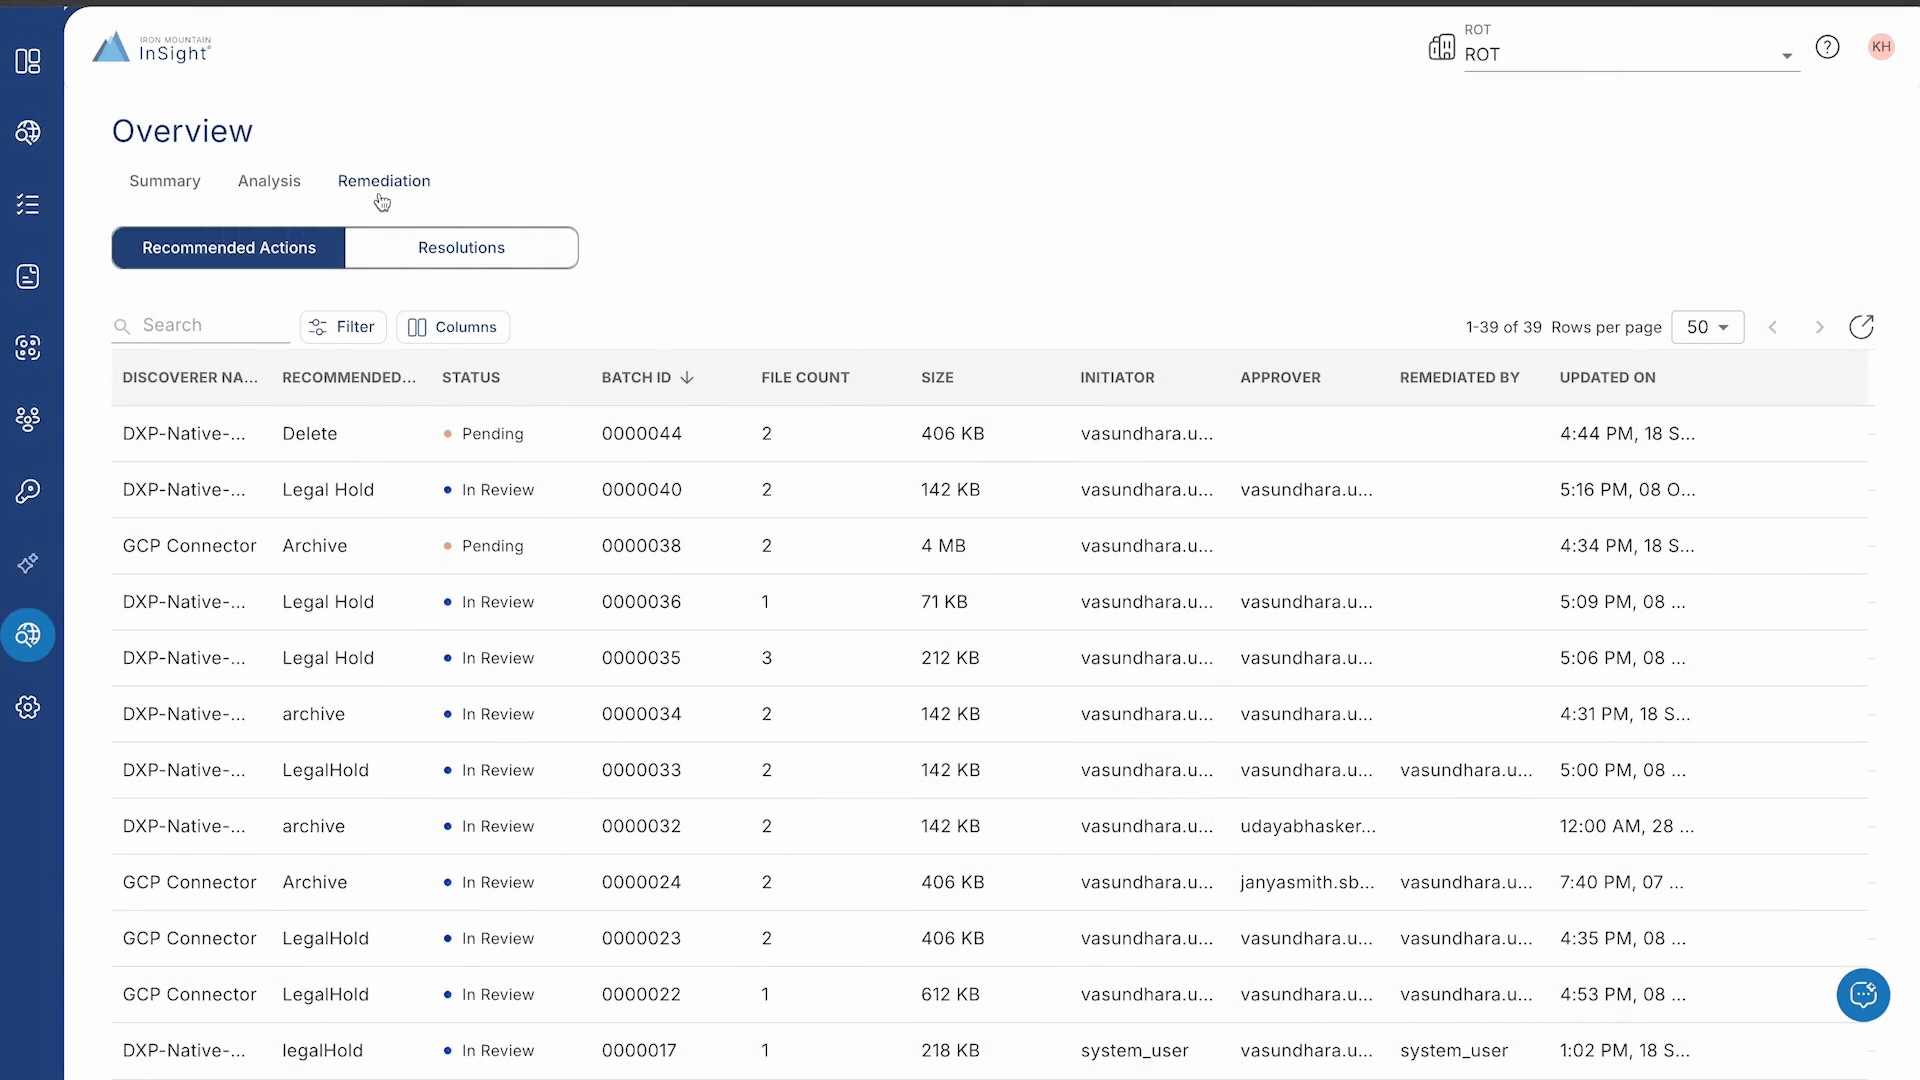Screen dimensions: 1920x1080
Task: Sort by Initiator column header
Action: [x=1117, y=377]
